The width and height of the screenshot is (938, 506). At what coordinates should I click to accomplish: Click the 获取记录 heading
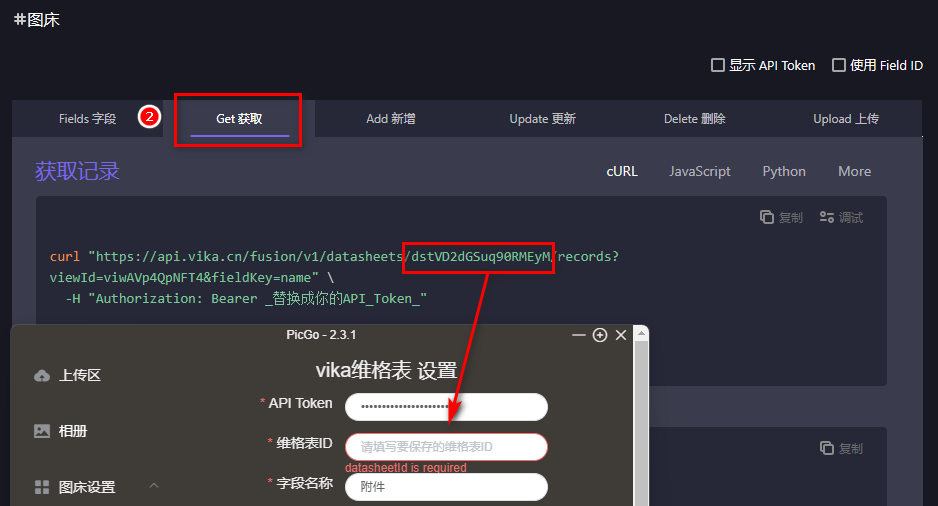(77, 171)
